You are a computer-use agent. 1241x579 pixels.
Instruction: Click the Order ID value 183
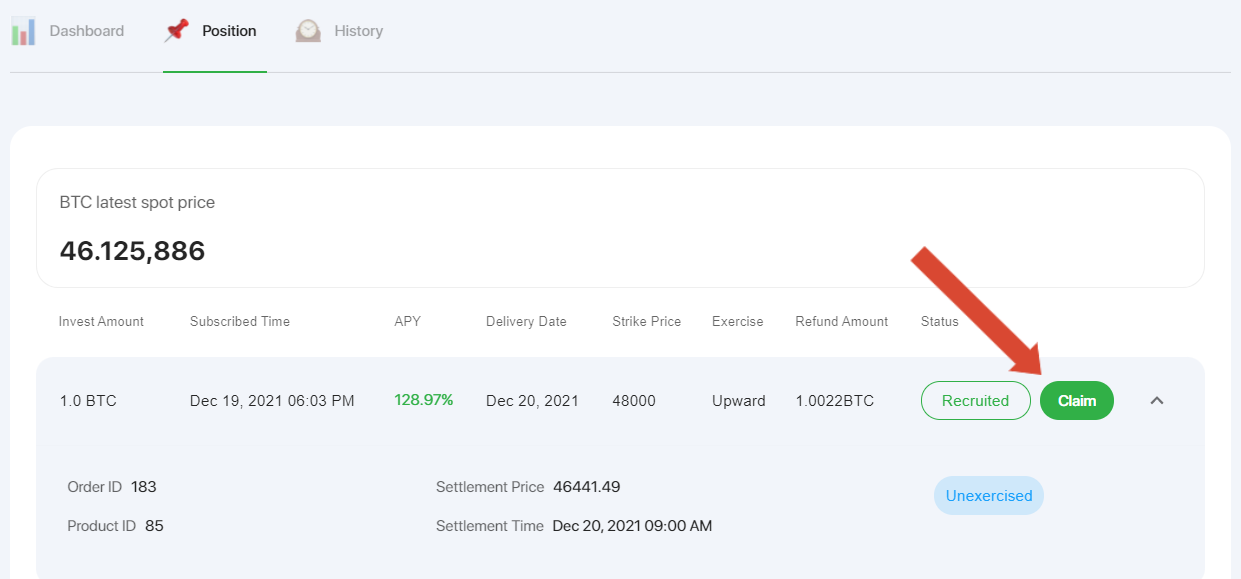143,487
